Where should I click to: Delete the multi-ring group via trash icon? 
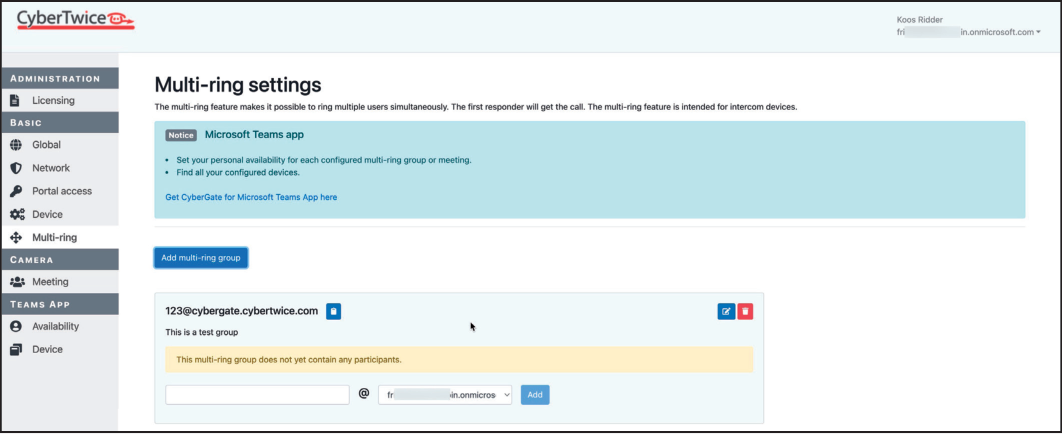(x=745, y=311)
